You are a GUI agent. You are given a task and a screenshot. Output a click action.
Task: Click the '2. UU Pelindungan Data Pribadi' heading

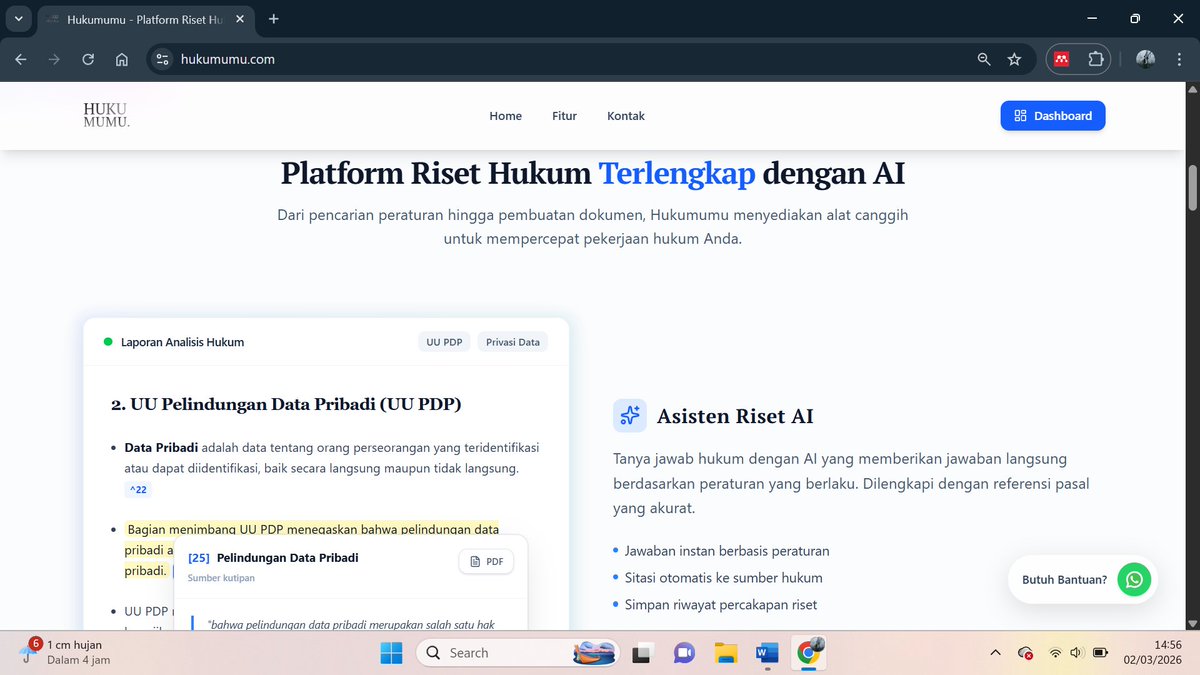point(286,405)
